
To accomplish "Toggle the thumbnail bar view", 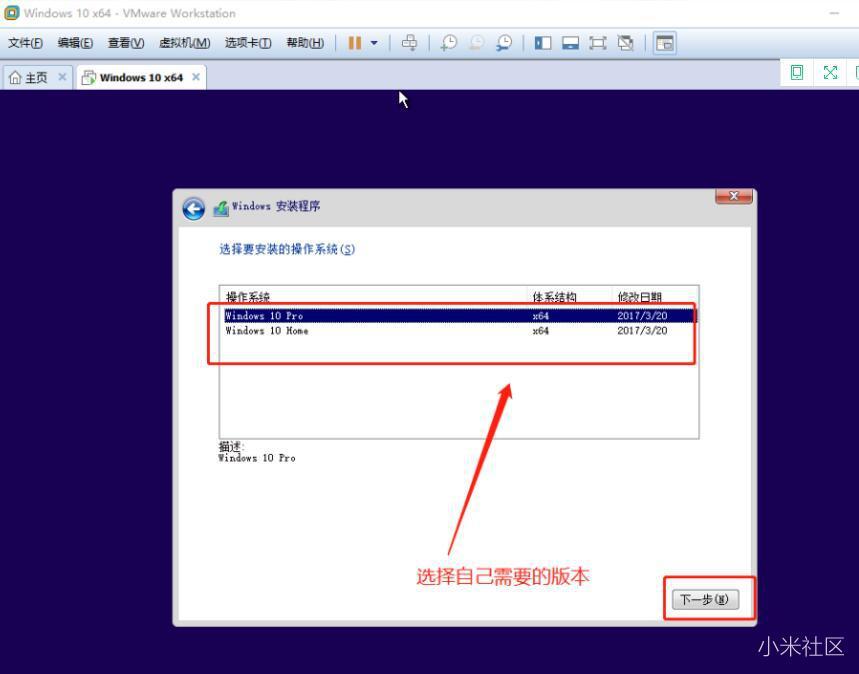I will [x=570, y=43].
